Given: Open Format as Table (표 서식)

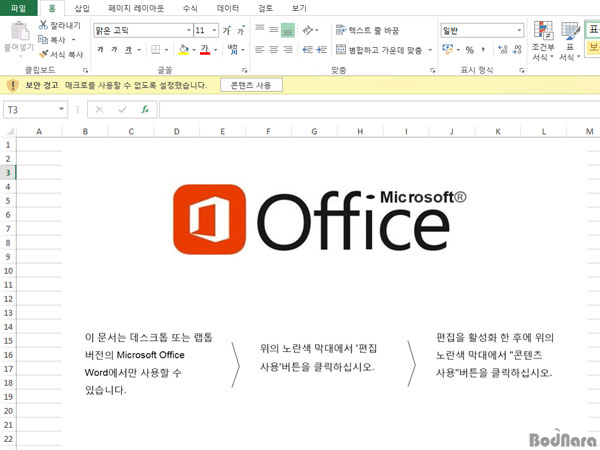Looking at the screenshot, I should 570,41.
